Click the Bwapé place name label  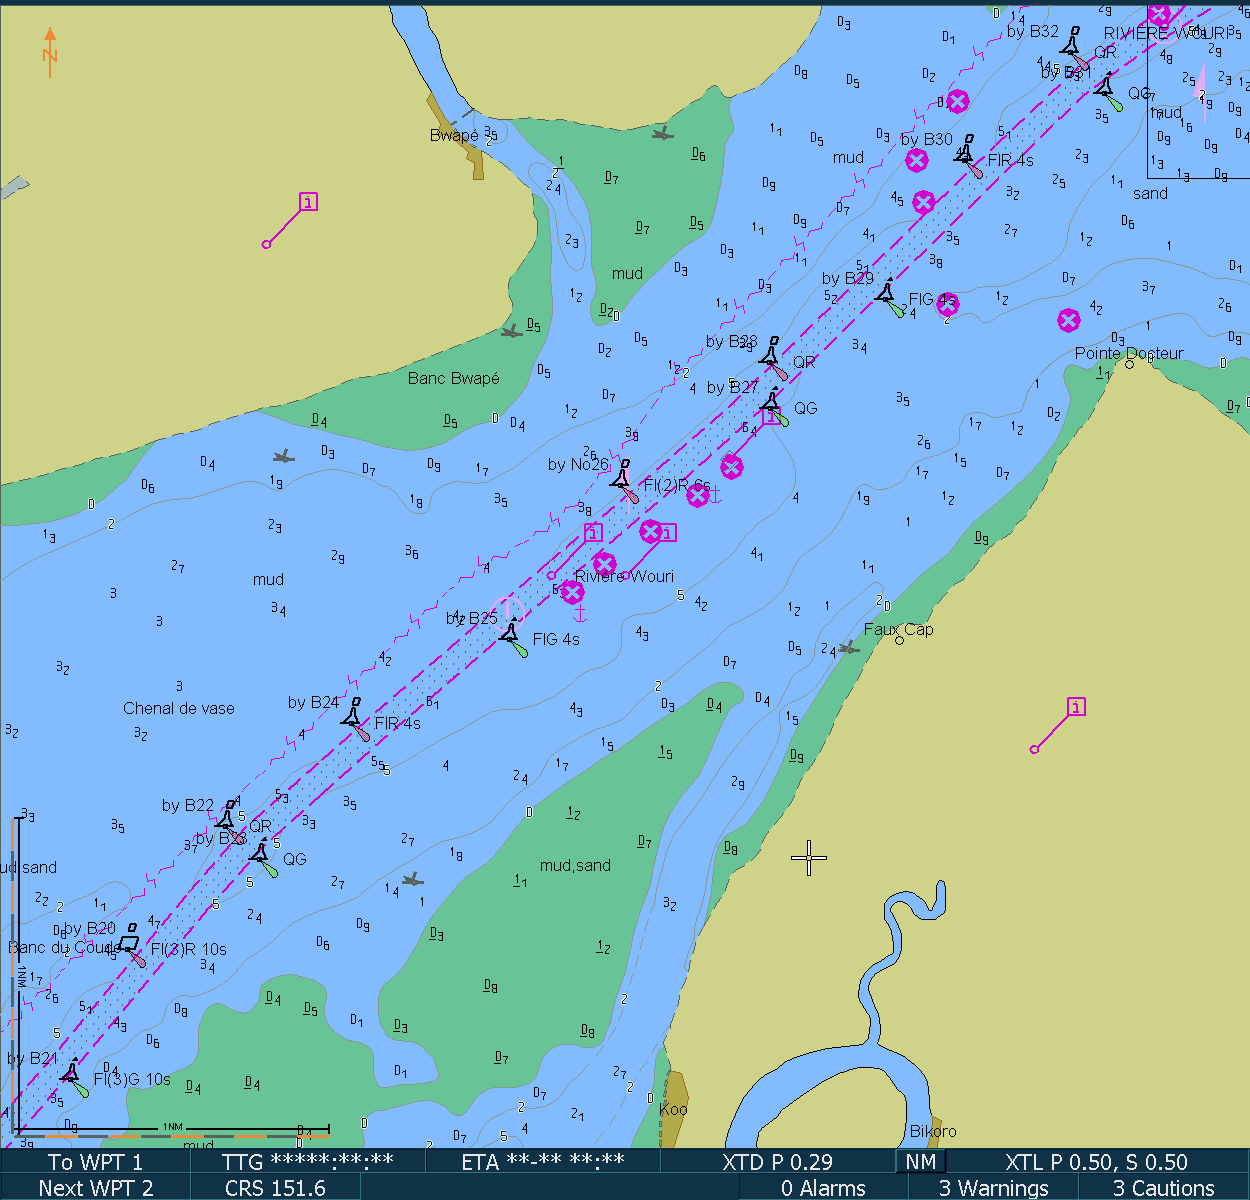point(454,135)
